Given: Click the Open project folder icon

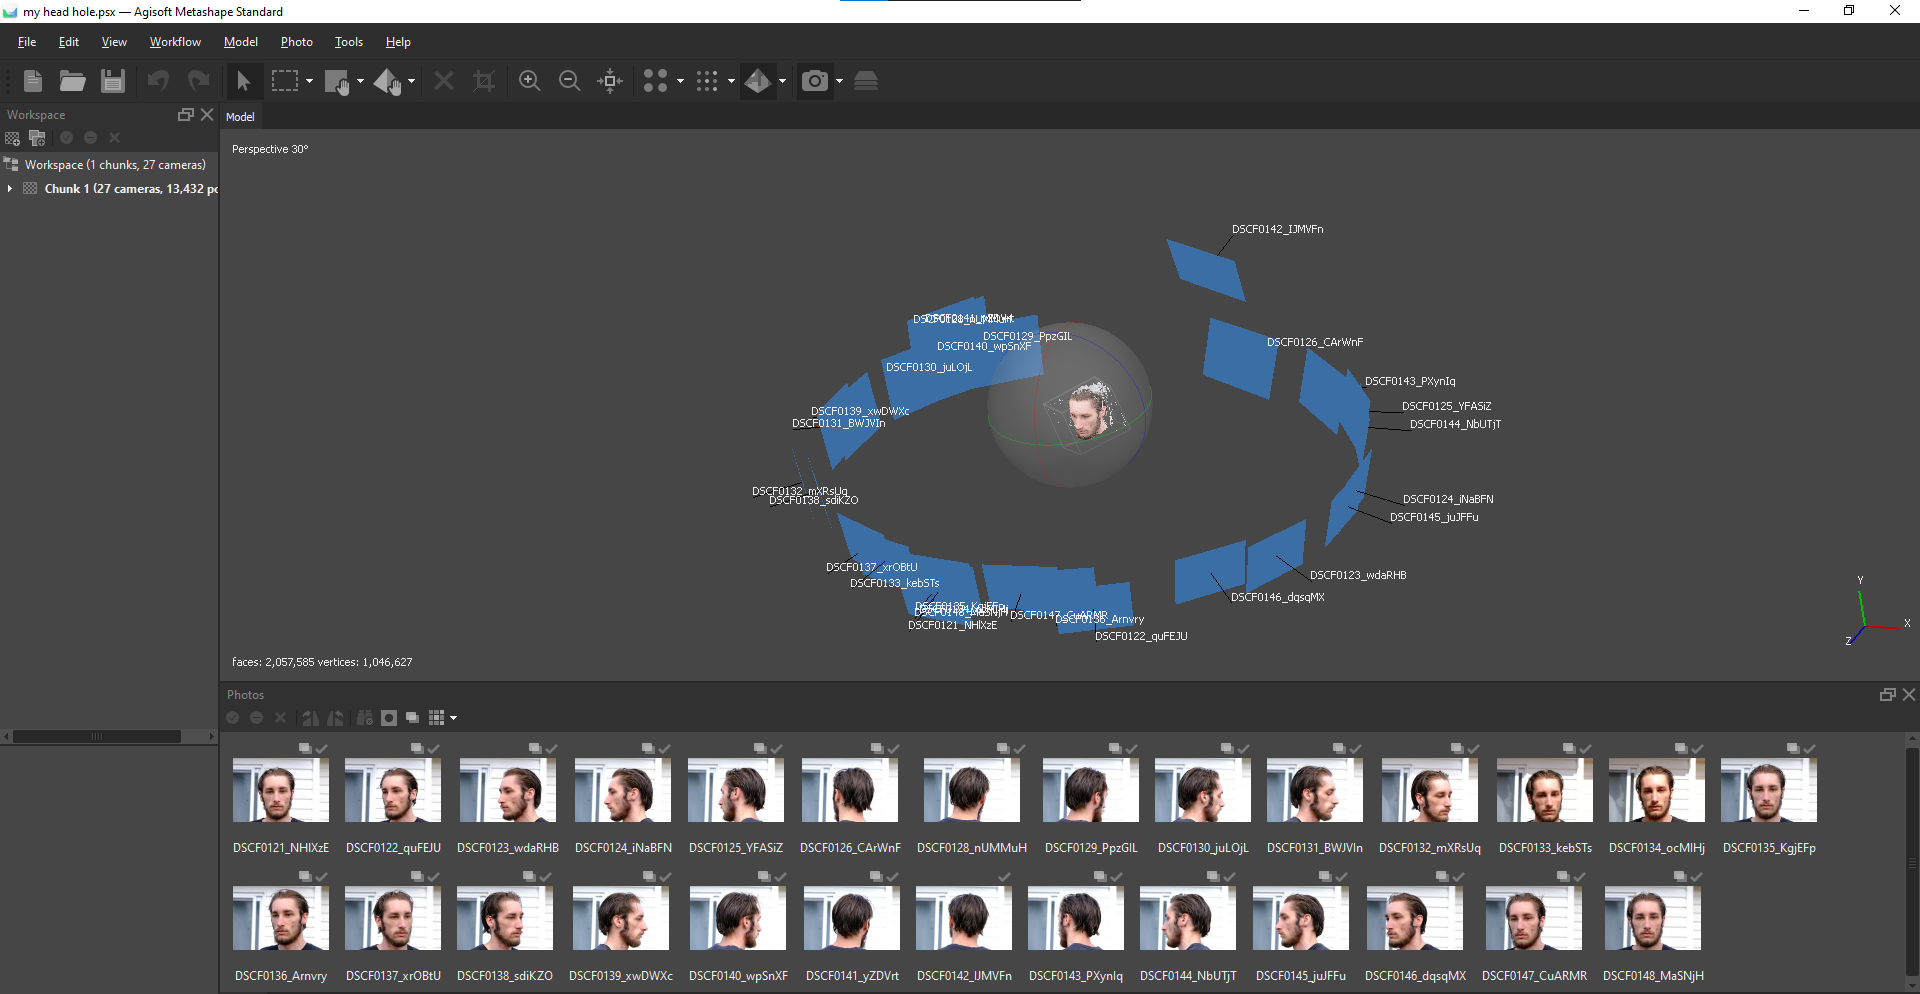Looking at the screenshot, I should point(72,81).
